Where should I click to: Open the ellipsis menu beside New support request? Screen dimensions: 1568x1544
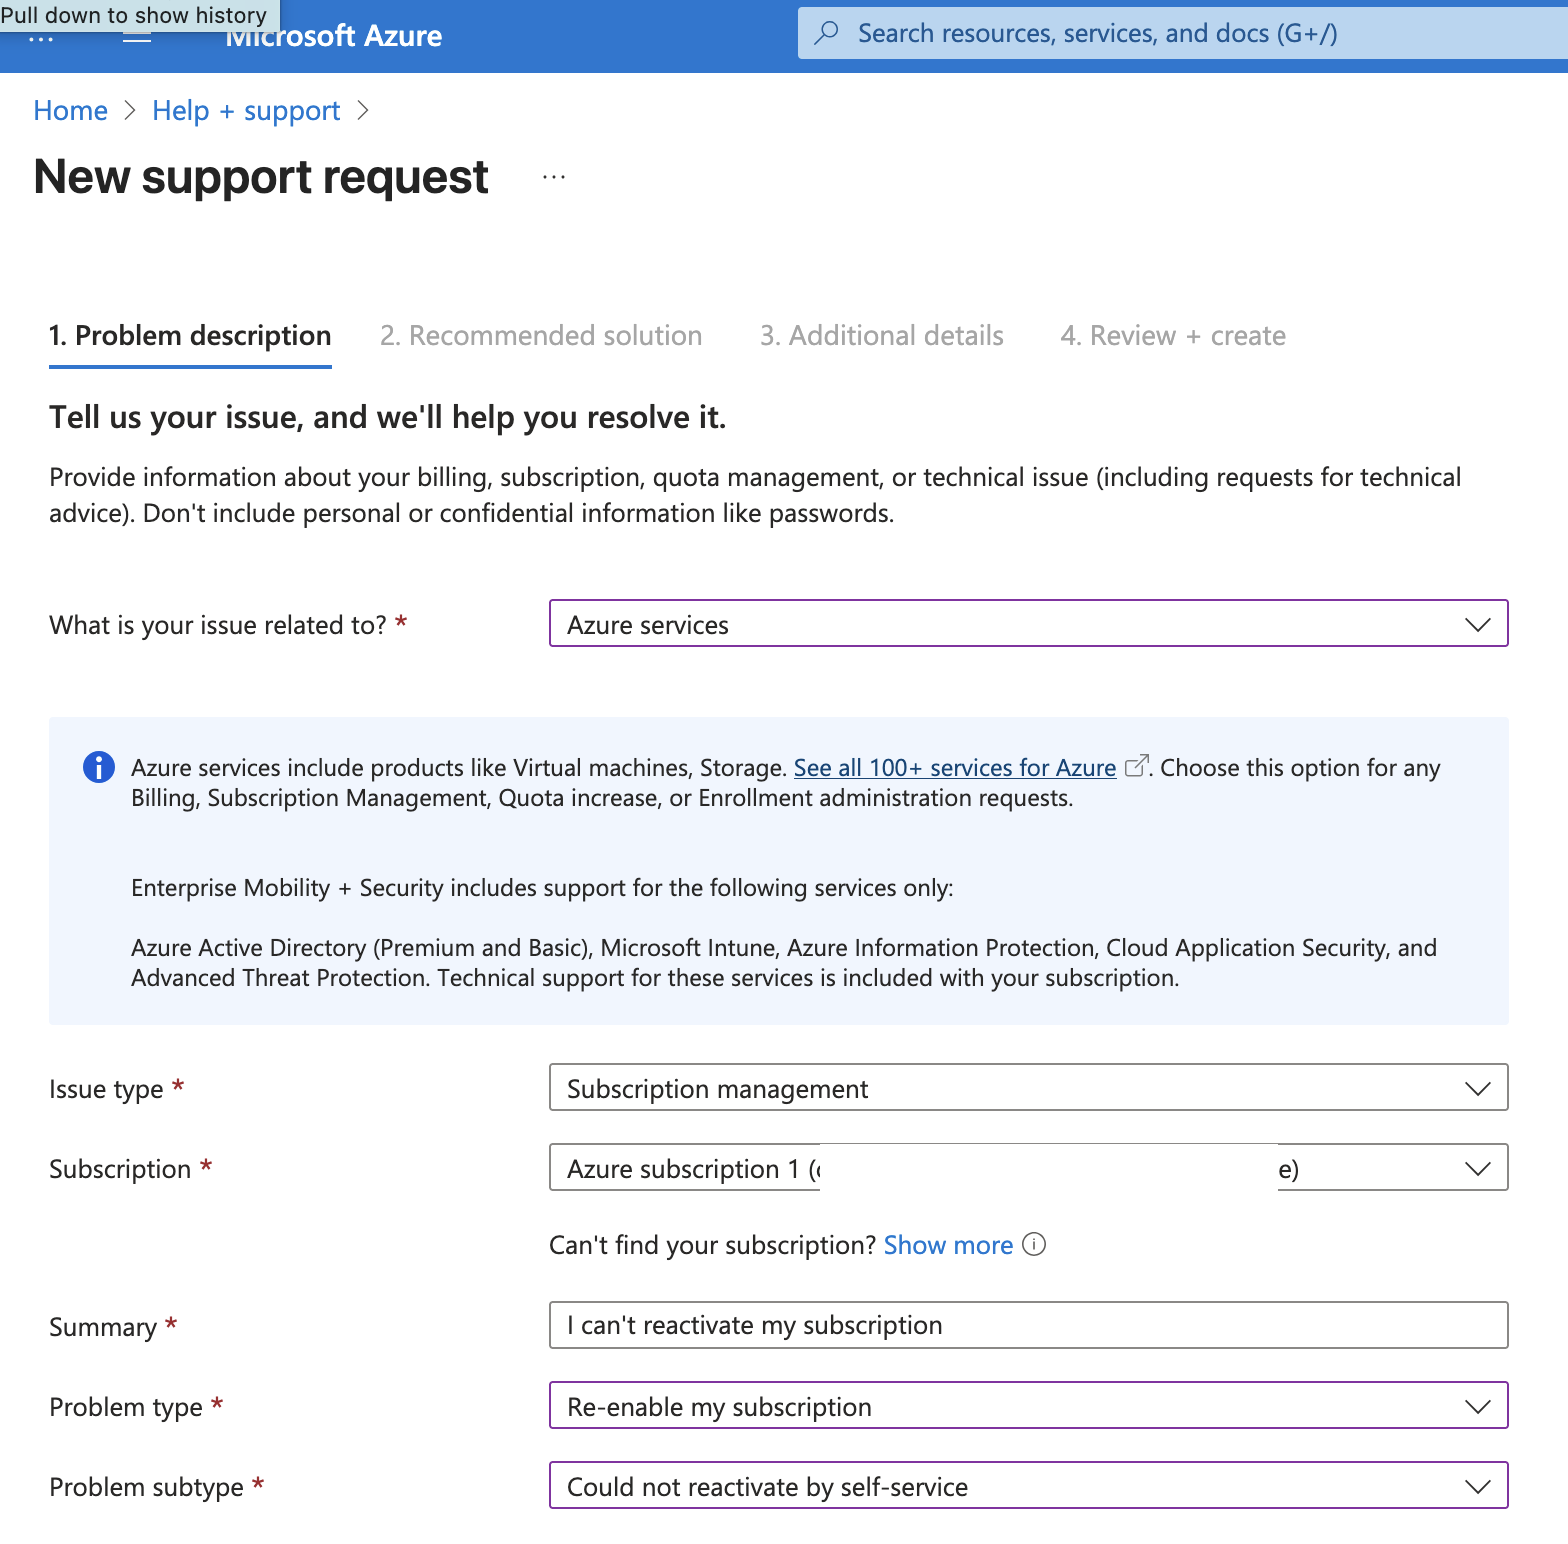[x=554, y=177]
